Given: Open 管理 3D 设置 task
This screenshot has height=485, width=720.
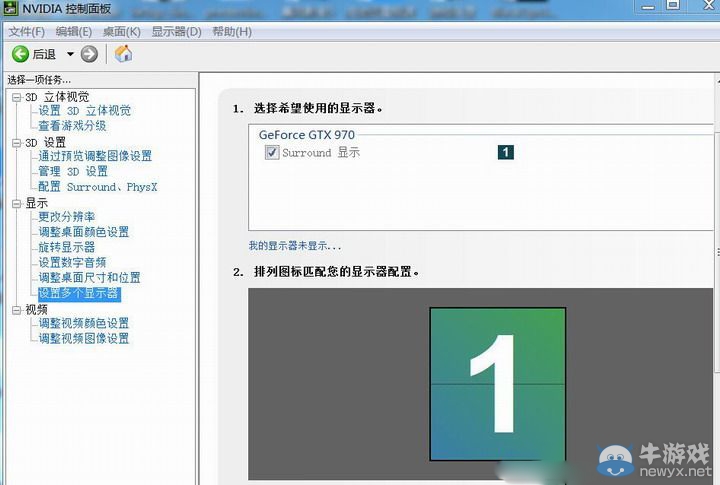Looking at the screenshot, I should click(x=73, y=171).
